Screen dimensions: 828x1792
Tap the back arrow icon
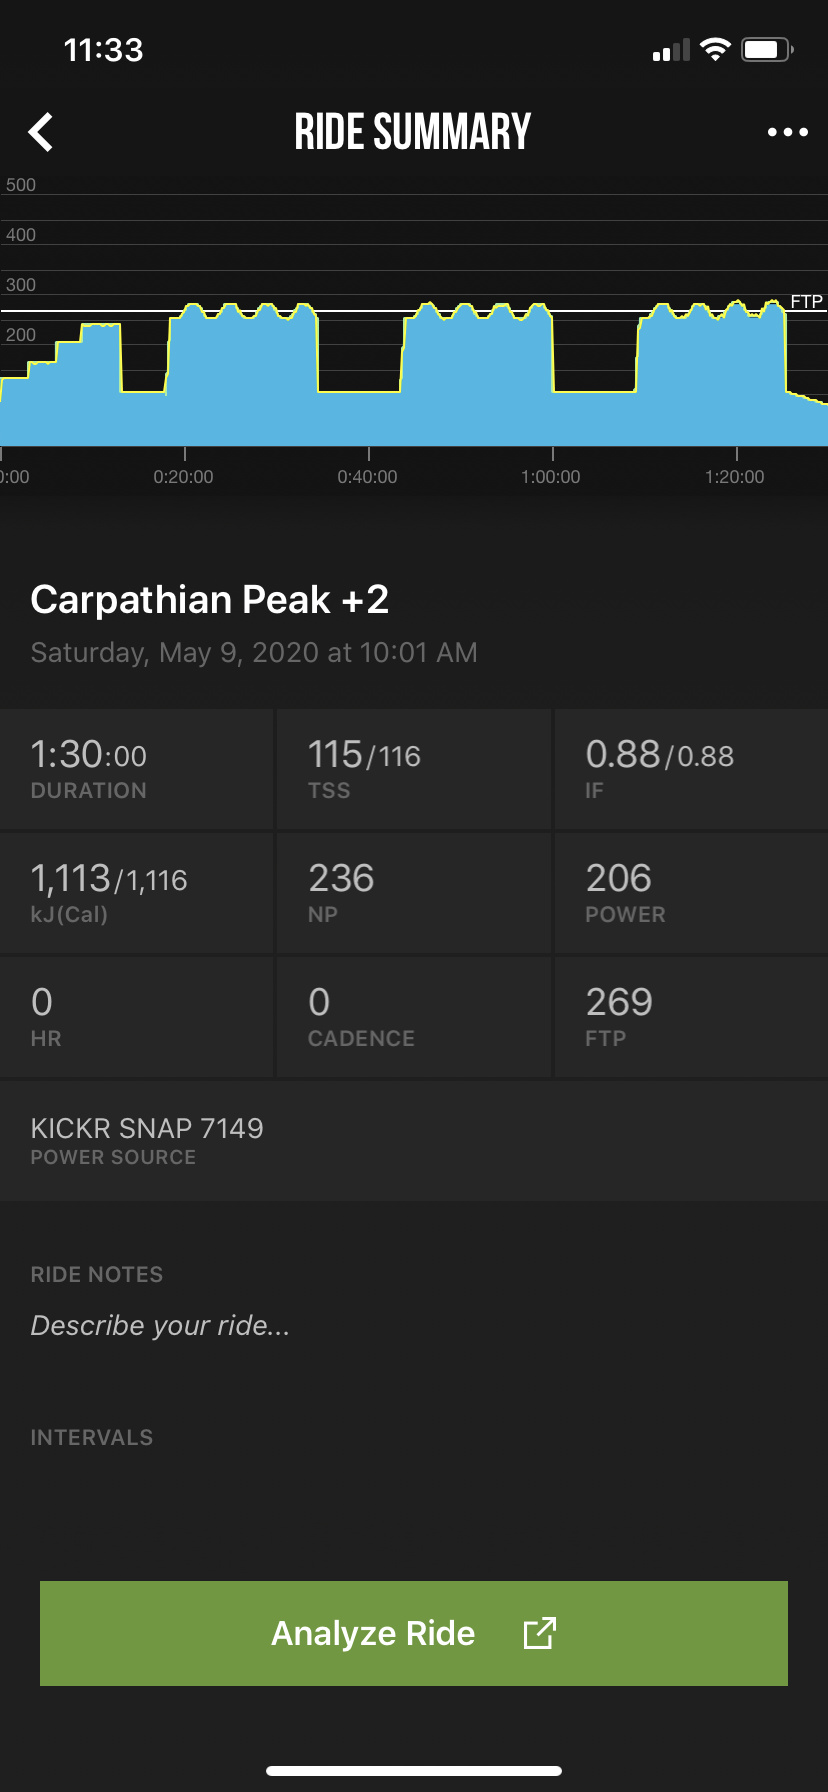41,132
